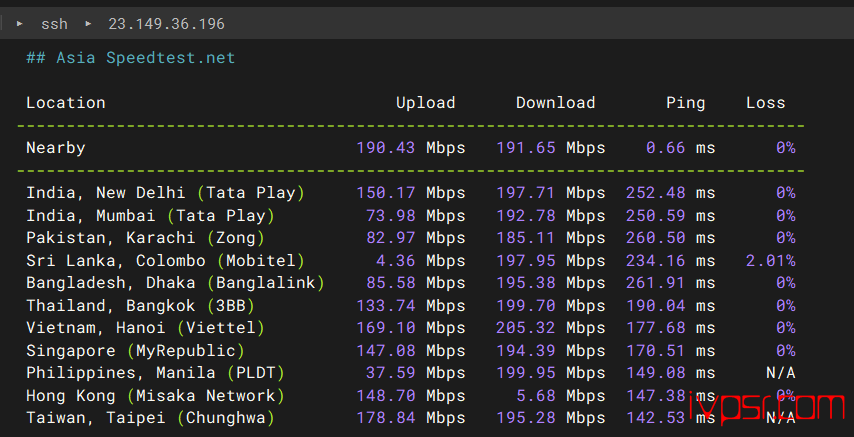Click Hanoi upload value 169.10
This screenshot has width=854, height=437.
point(386,328)
